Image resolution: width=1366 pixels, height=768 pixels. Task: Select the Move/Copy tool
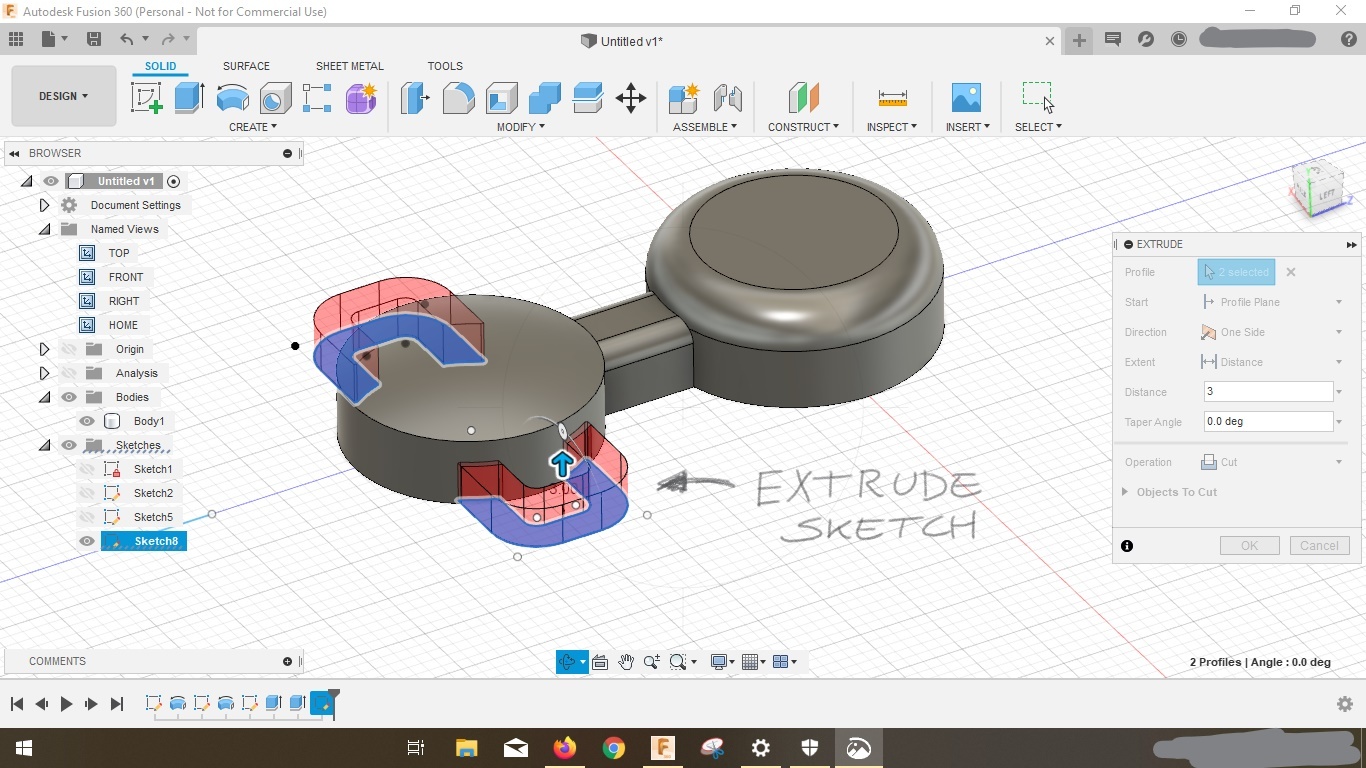coord(631,98)
